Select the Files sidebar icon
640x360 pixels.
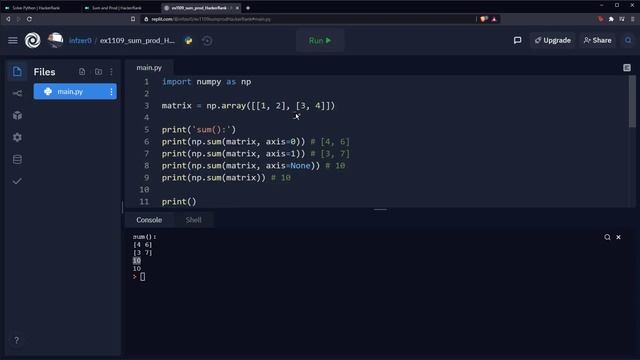coord(17,72)
